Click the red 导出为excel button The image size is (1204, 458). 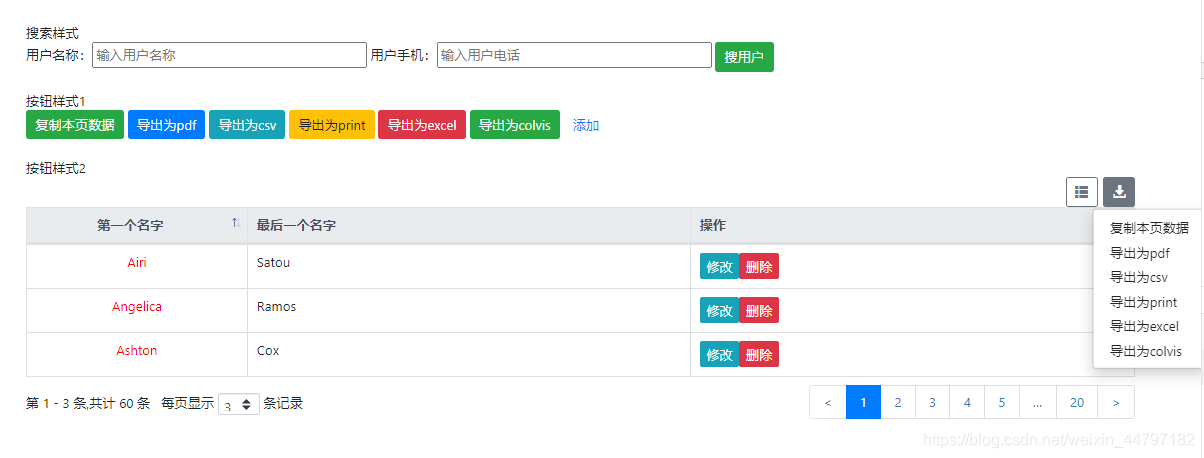coord(422,125)
